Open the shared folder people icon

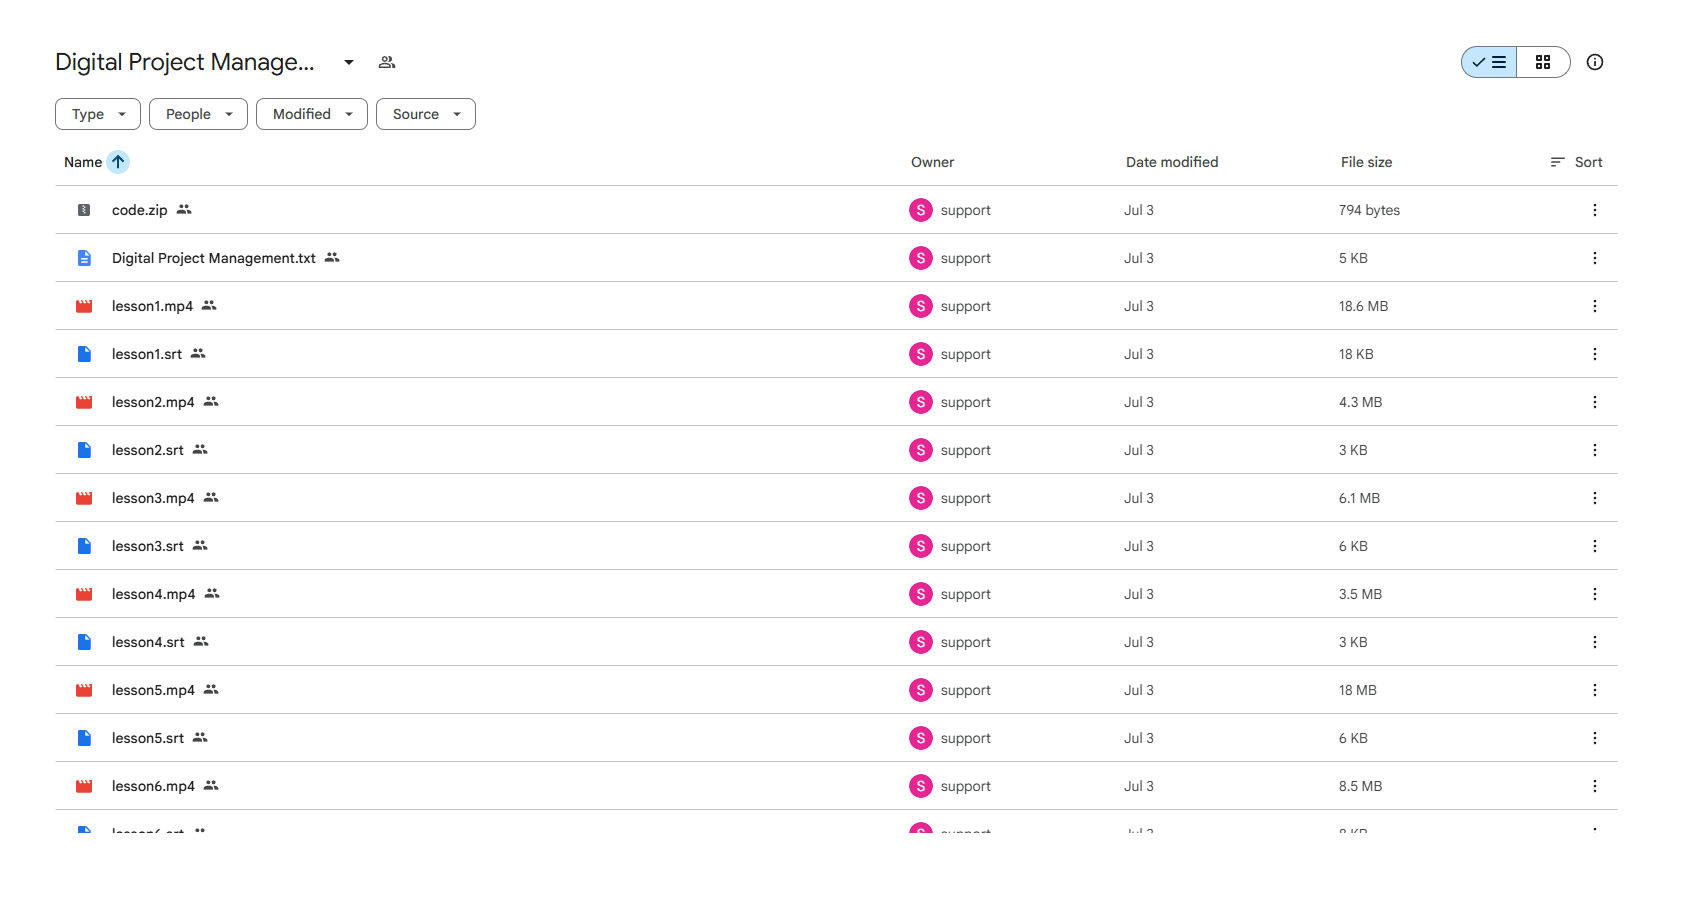(387, 62)
